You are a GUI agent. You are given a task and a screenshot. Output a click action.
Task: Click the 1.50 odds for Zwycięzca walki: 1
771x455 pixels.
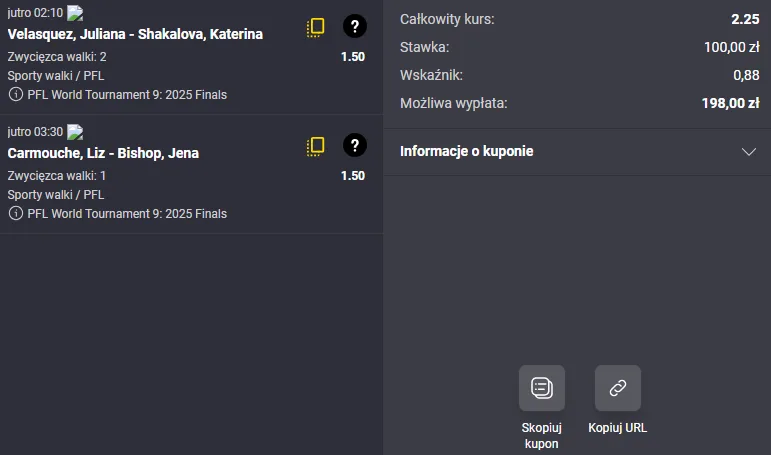point(353,176)
